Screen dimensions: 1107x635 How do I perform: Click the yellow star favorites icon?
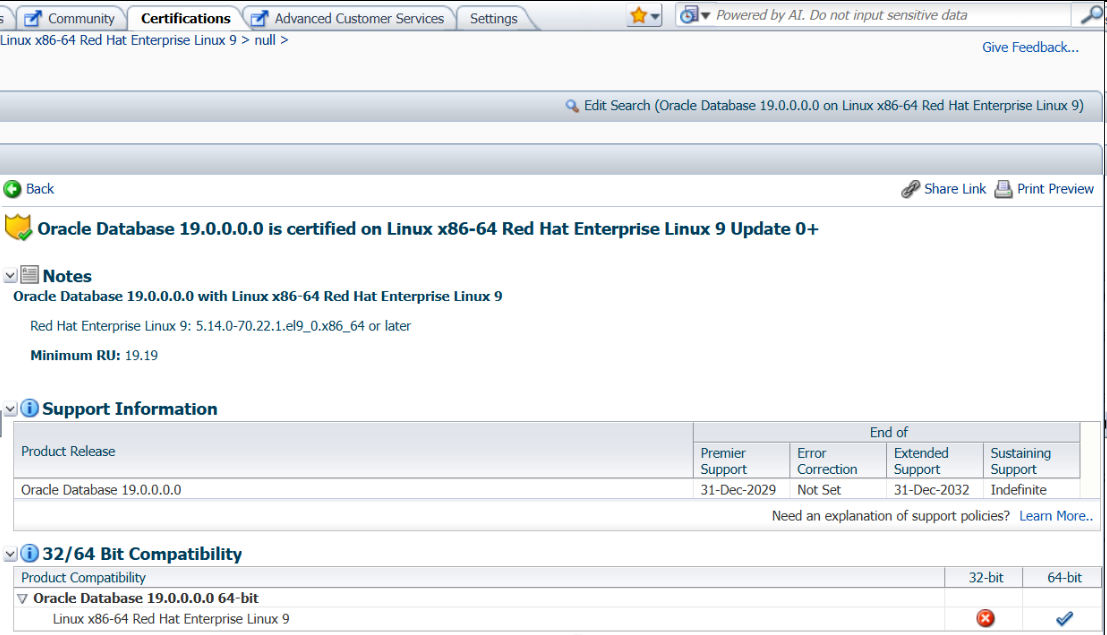tap(638, 15)
